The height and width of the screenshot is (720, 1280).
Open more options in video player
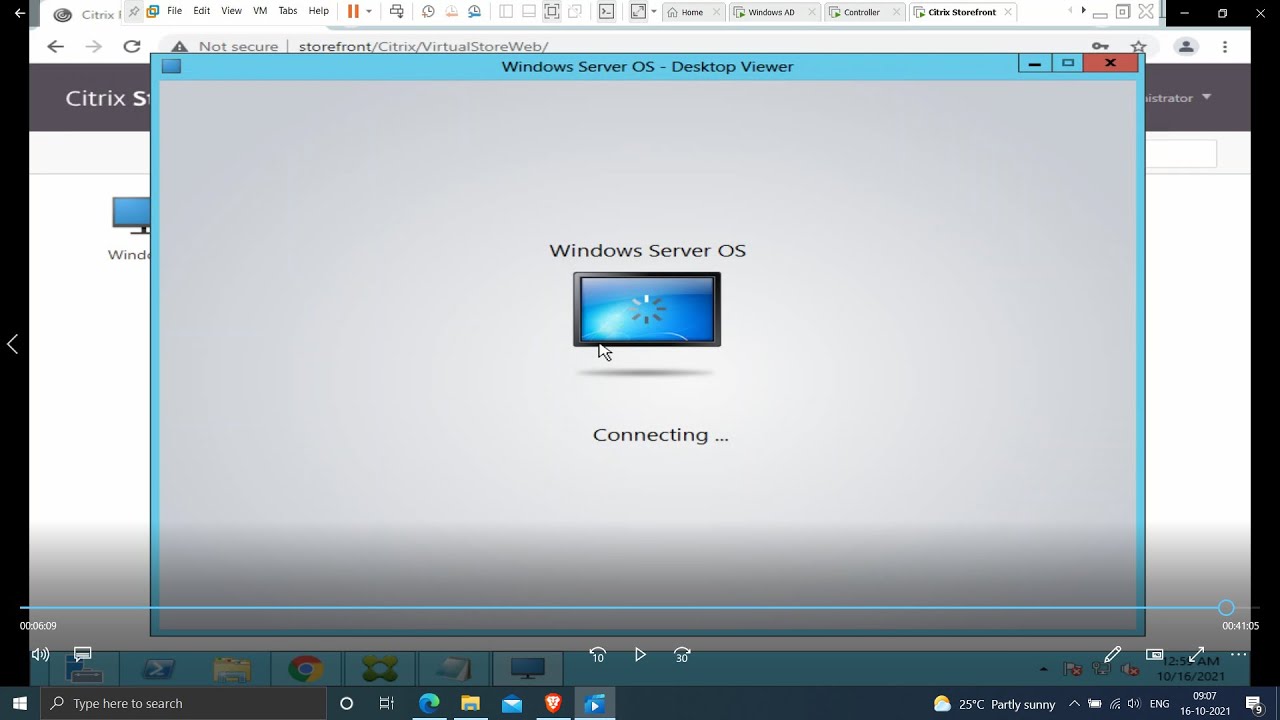click(x=1238, y=654)
